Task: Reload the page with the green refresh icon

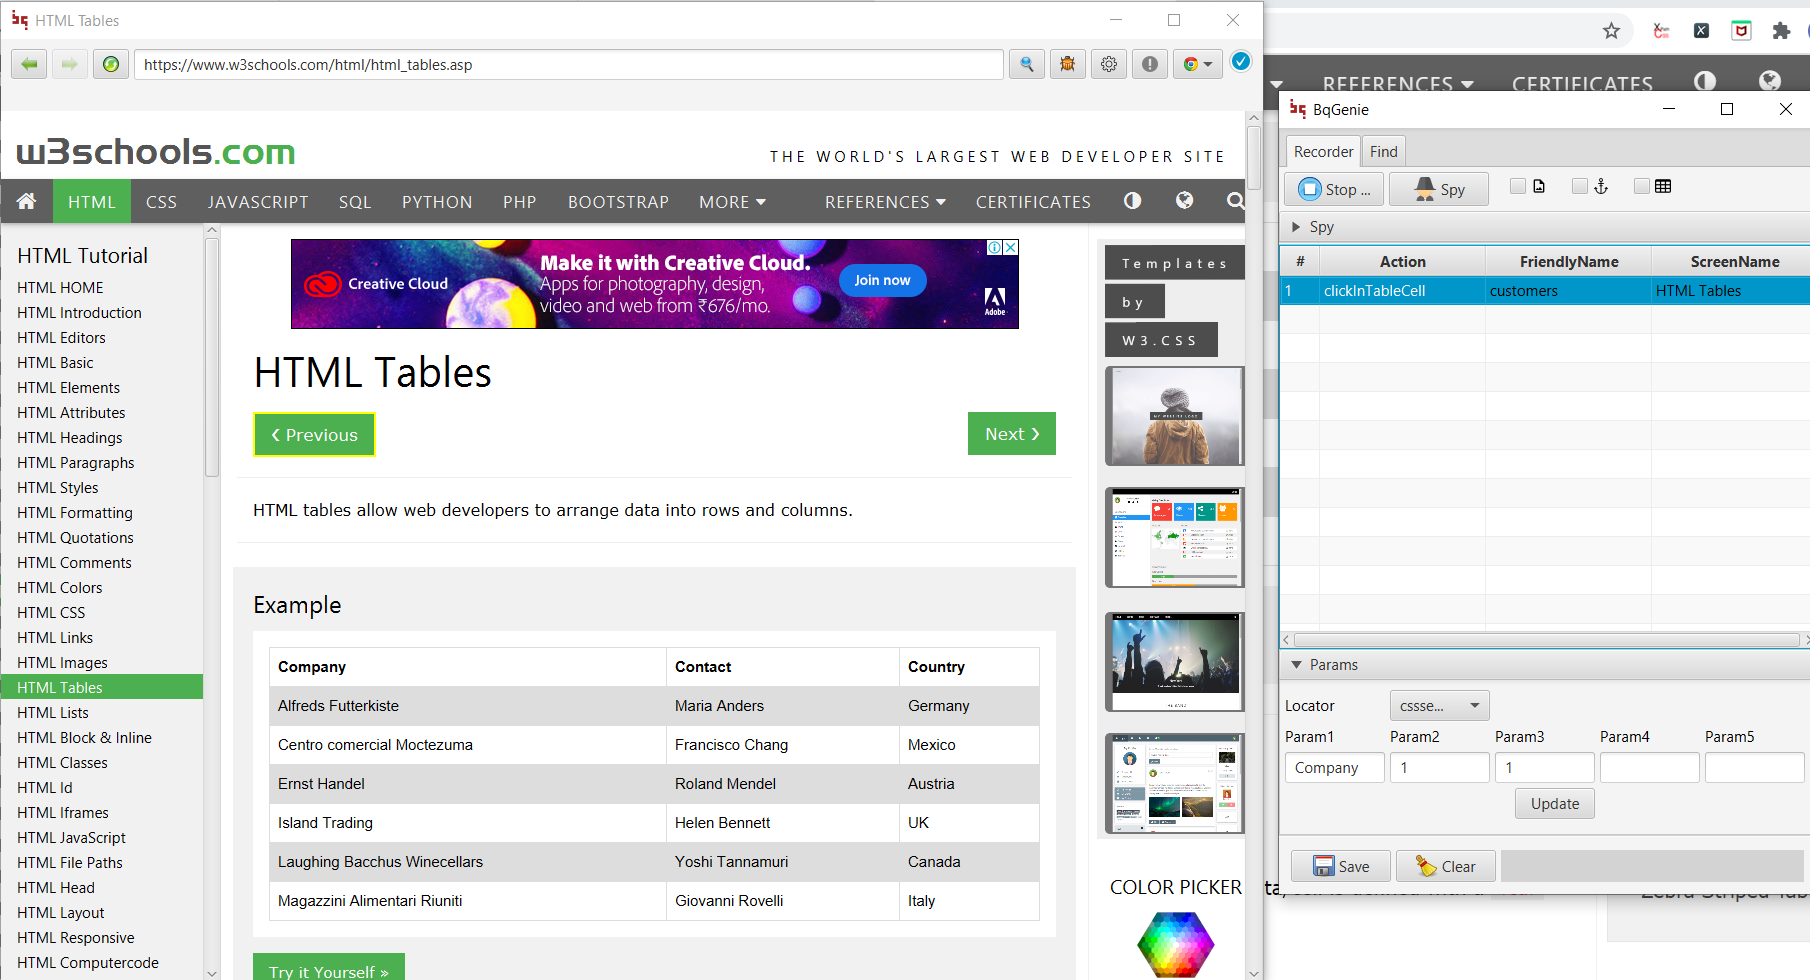Action: [x=111, y=64]
